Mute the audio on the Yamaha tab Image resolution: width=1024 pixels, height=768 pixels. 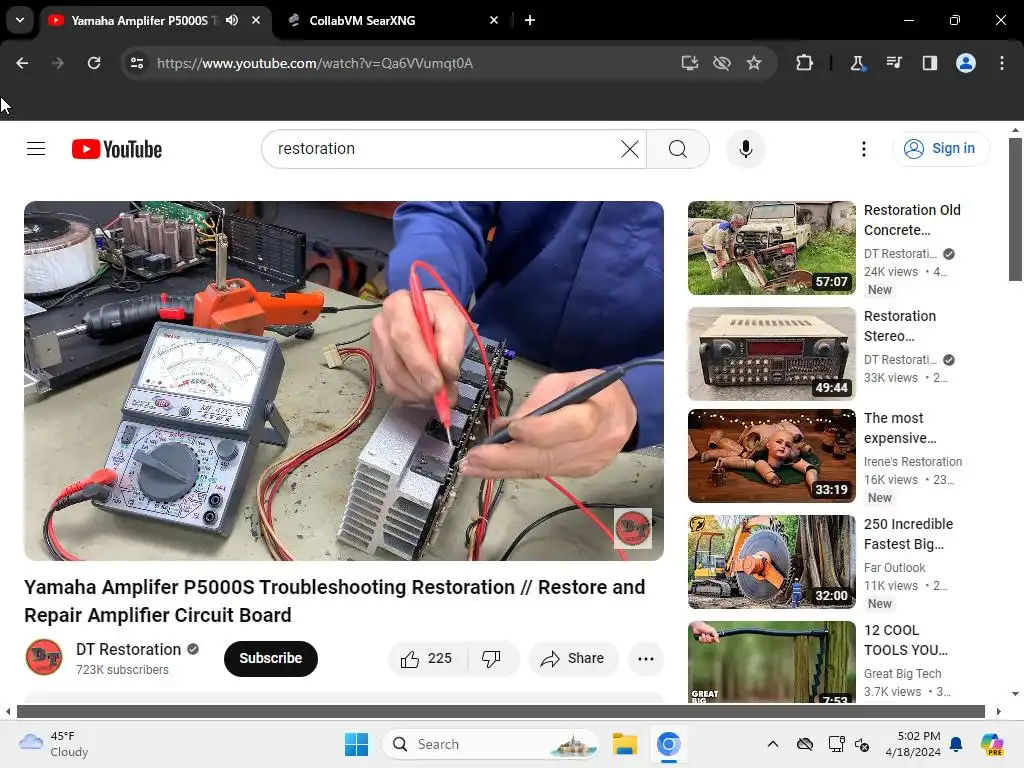232,20
